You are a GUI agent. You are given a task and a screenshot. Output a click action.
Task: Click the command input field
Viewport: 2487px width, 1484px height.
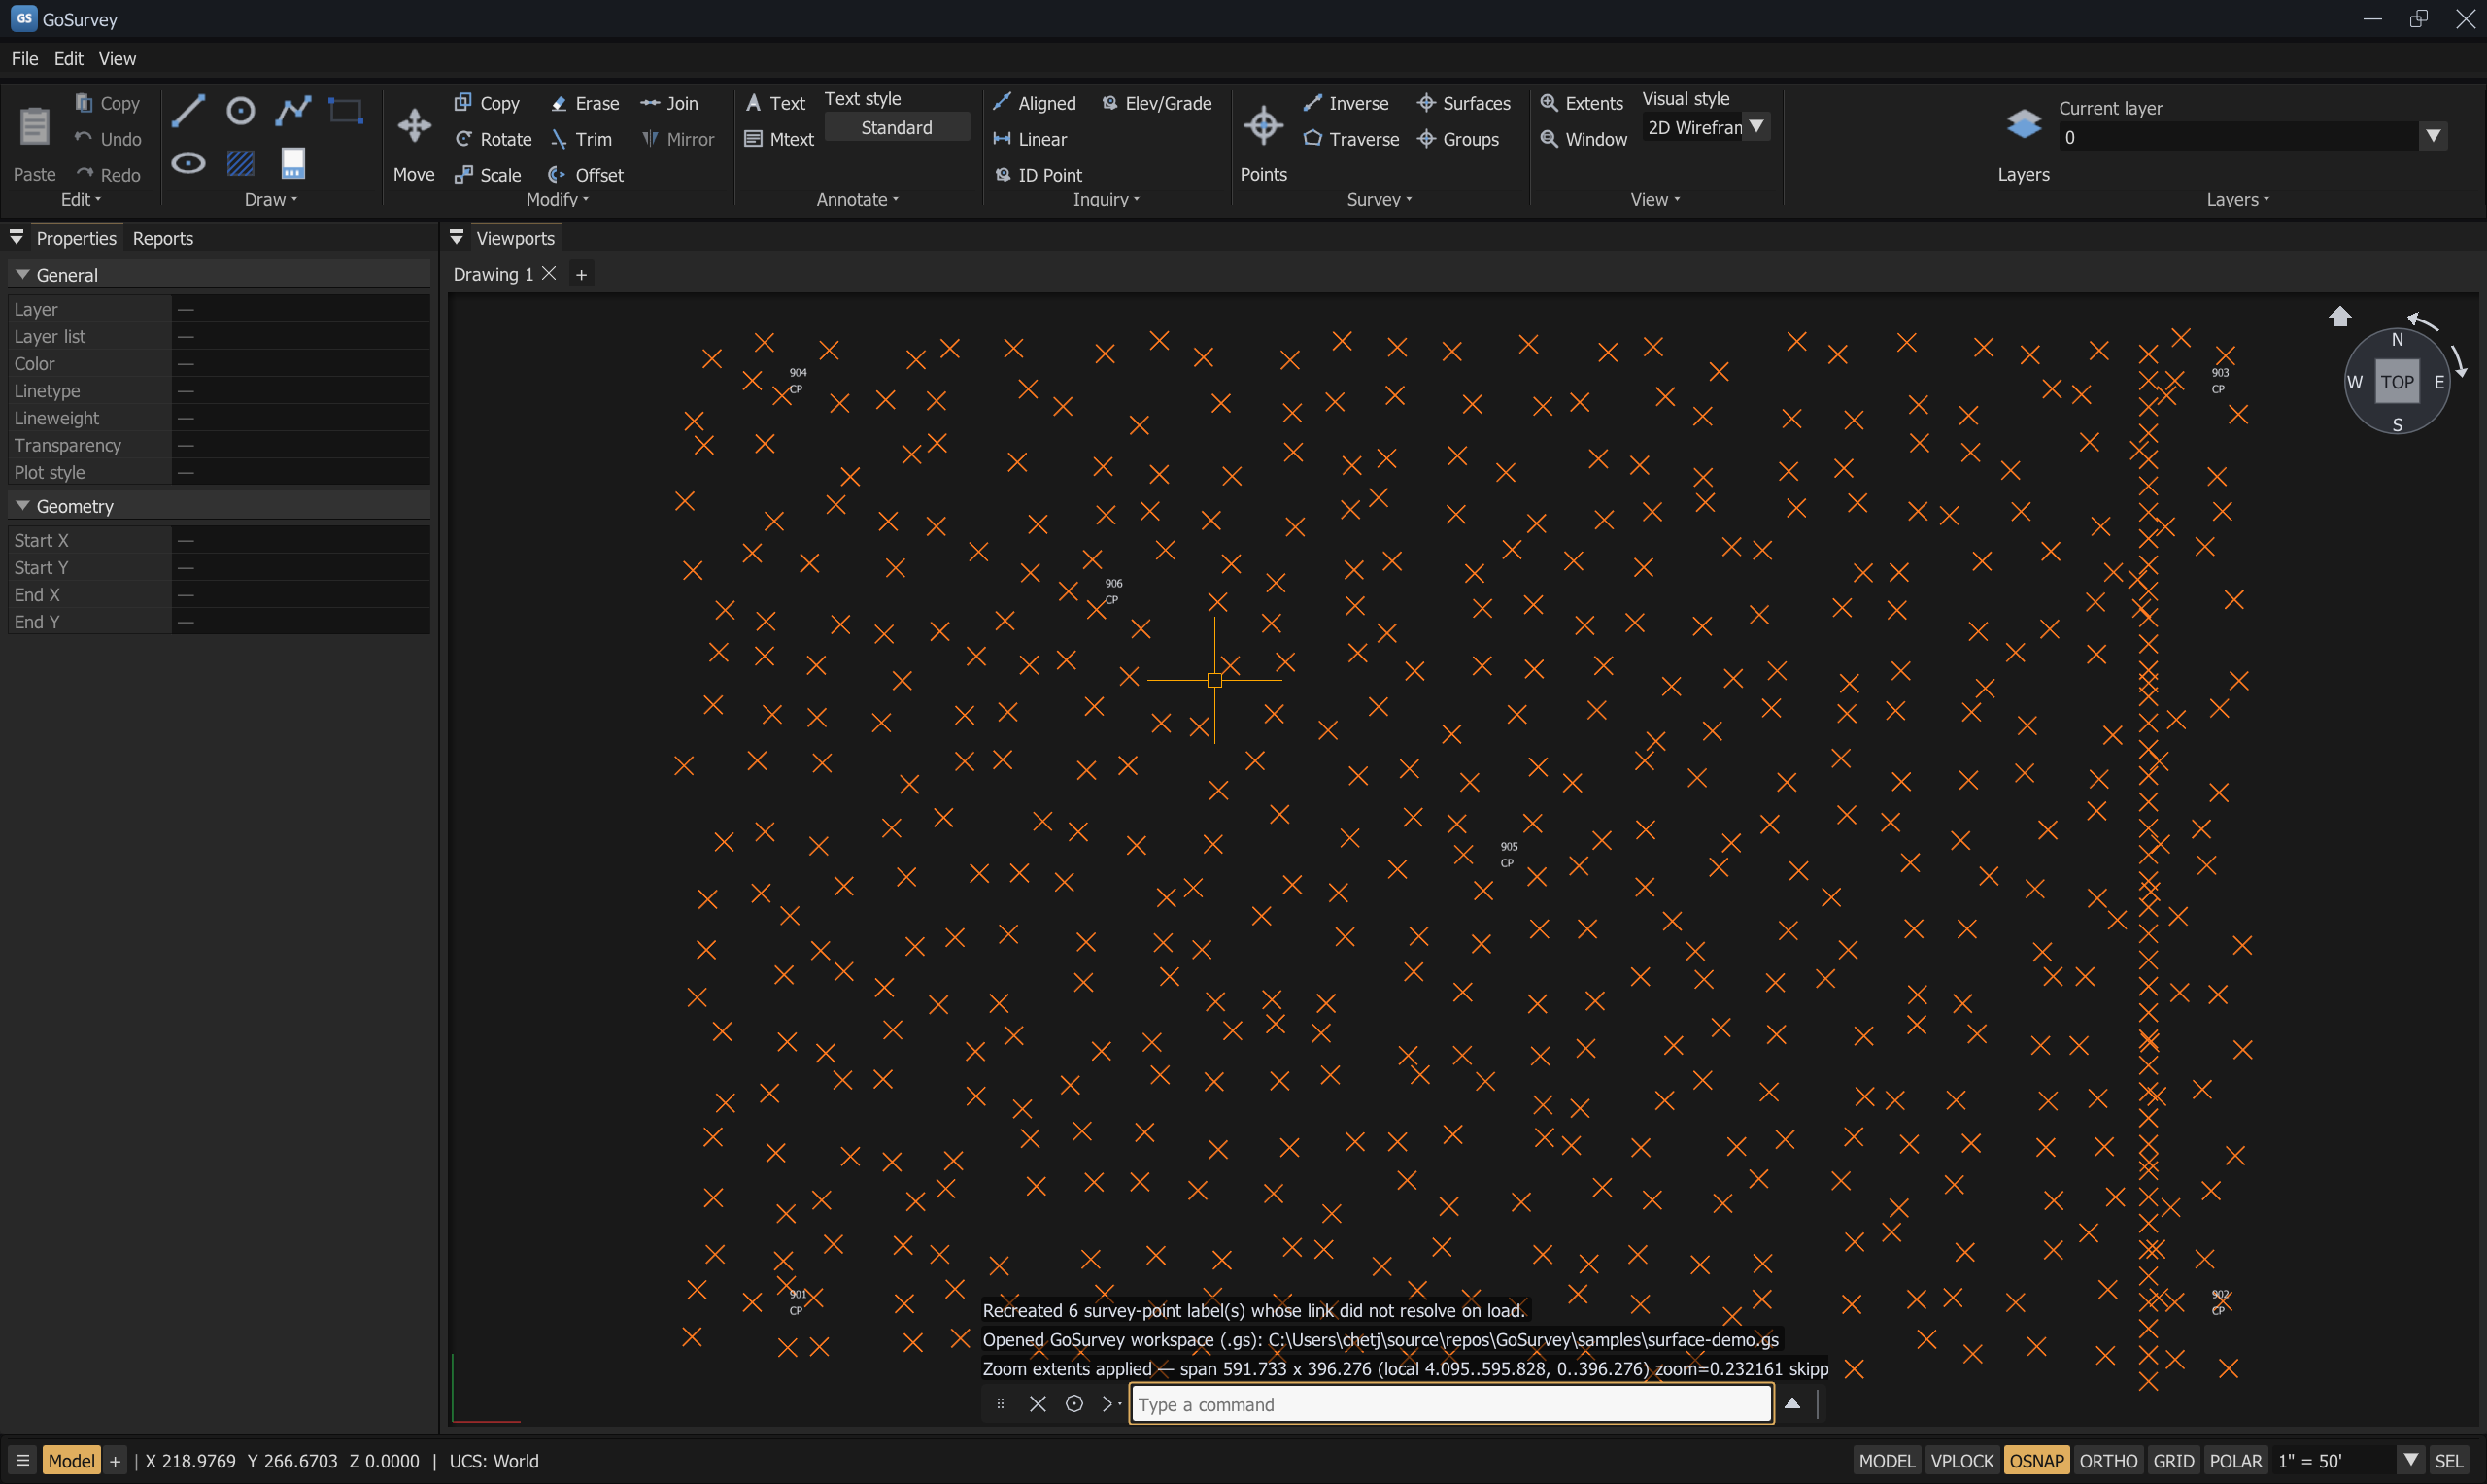tap(1452, 1404)
